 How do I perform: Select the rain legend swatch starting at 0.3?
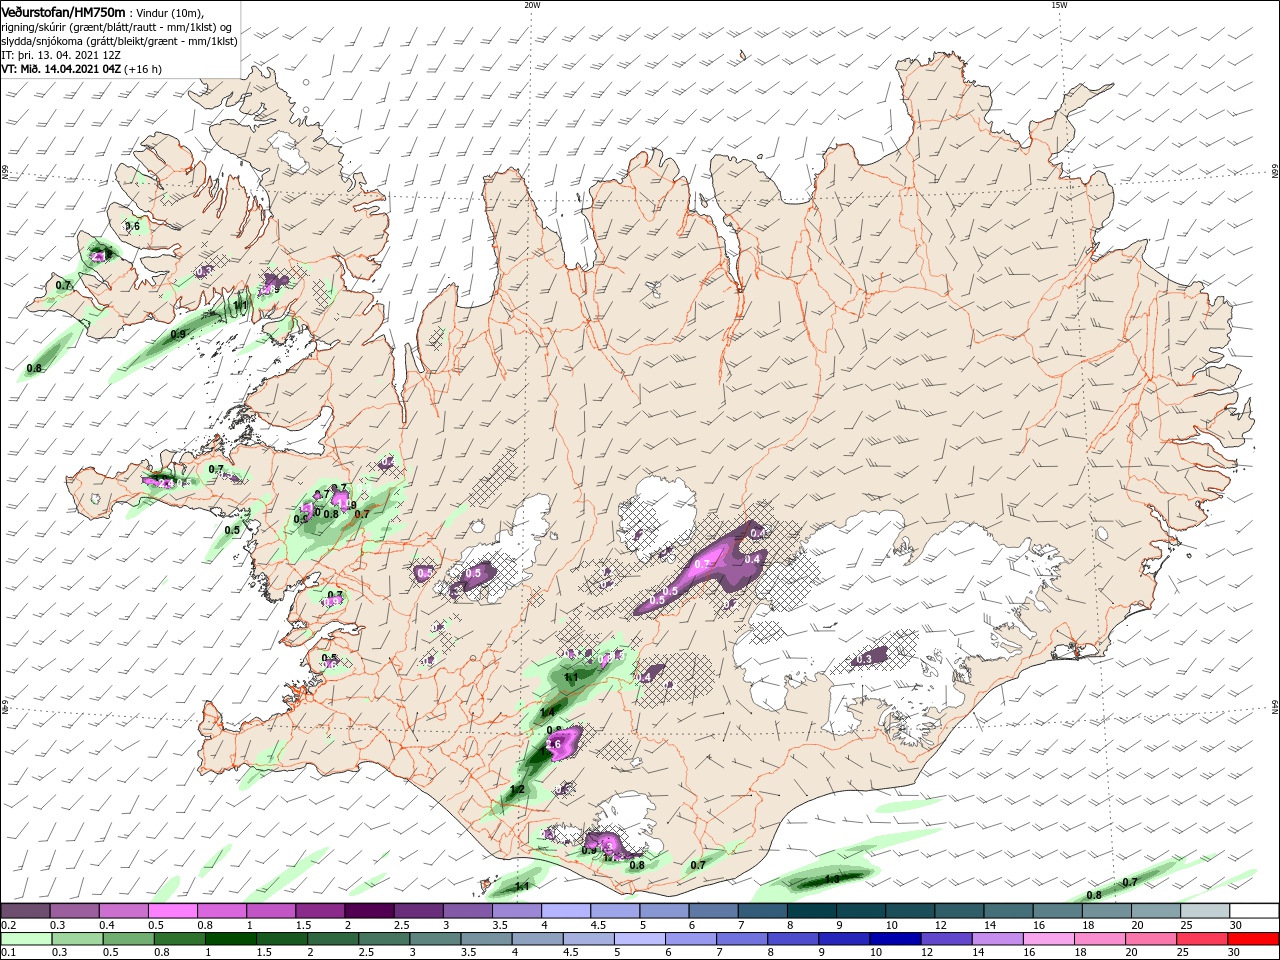77,938
